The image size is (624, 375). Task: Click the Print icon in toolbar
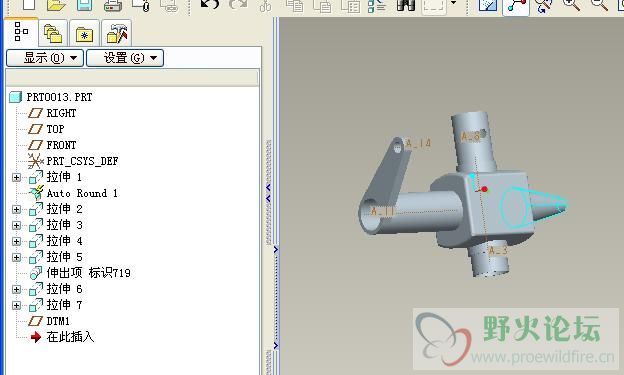point(113,5)
